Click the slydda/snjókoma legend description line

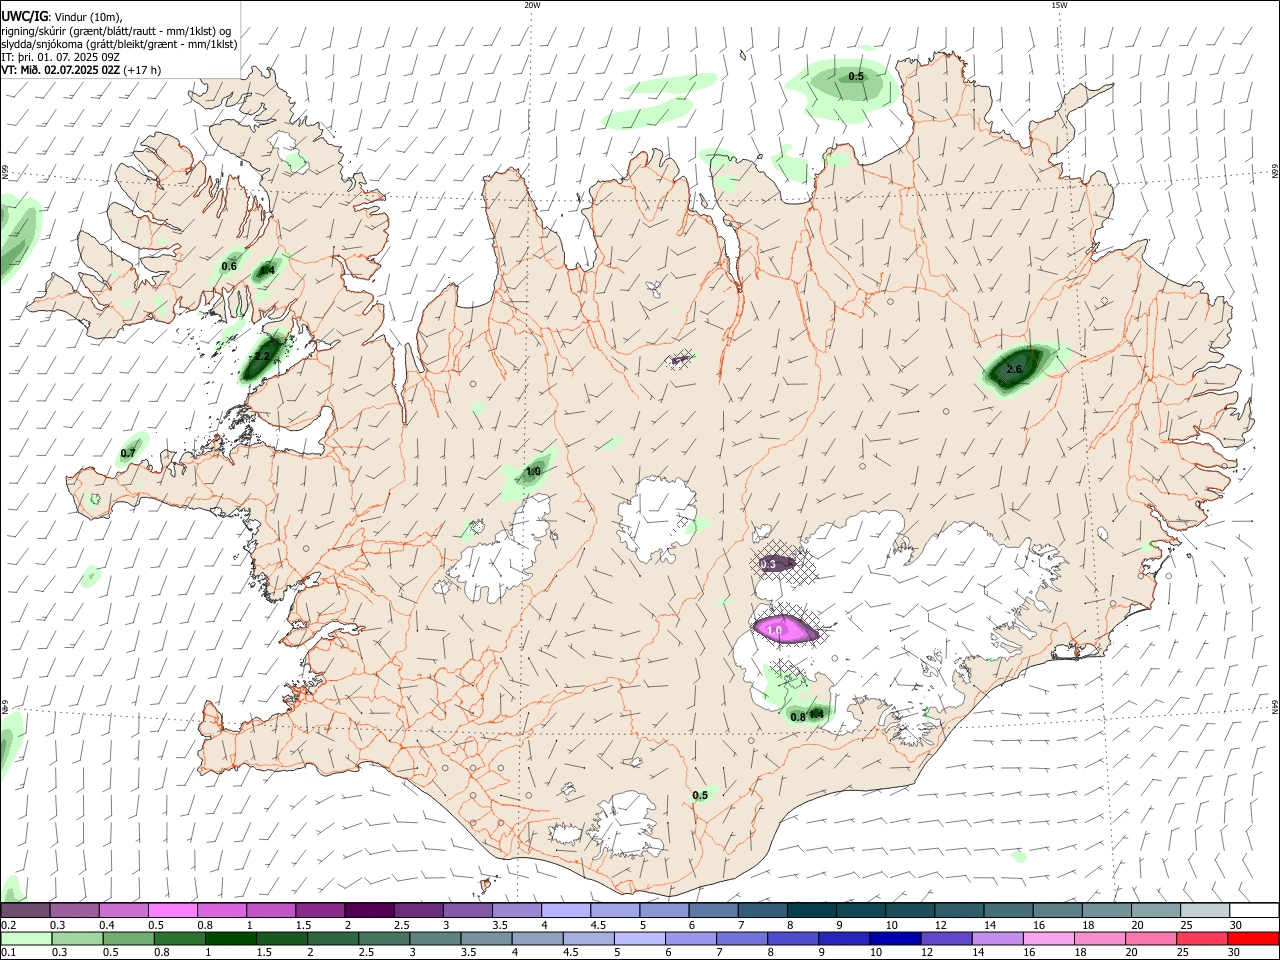[119, 44]
